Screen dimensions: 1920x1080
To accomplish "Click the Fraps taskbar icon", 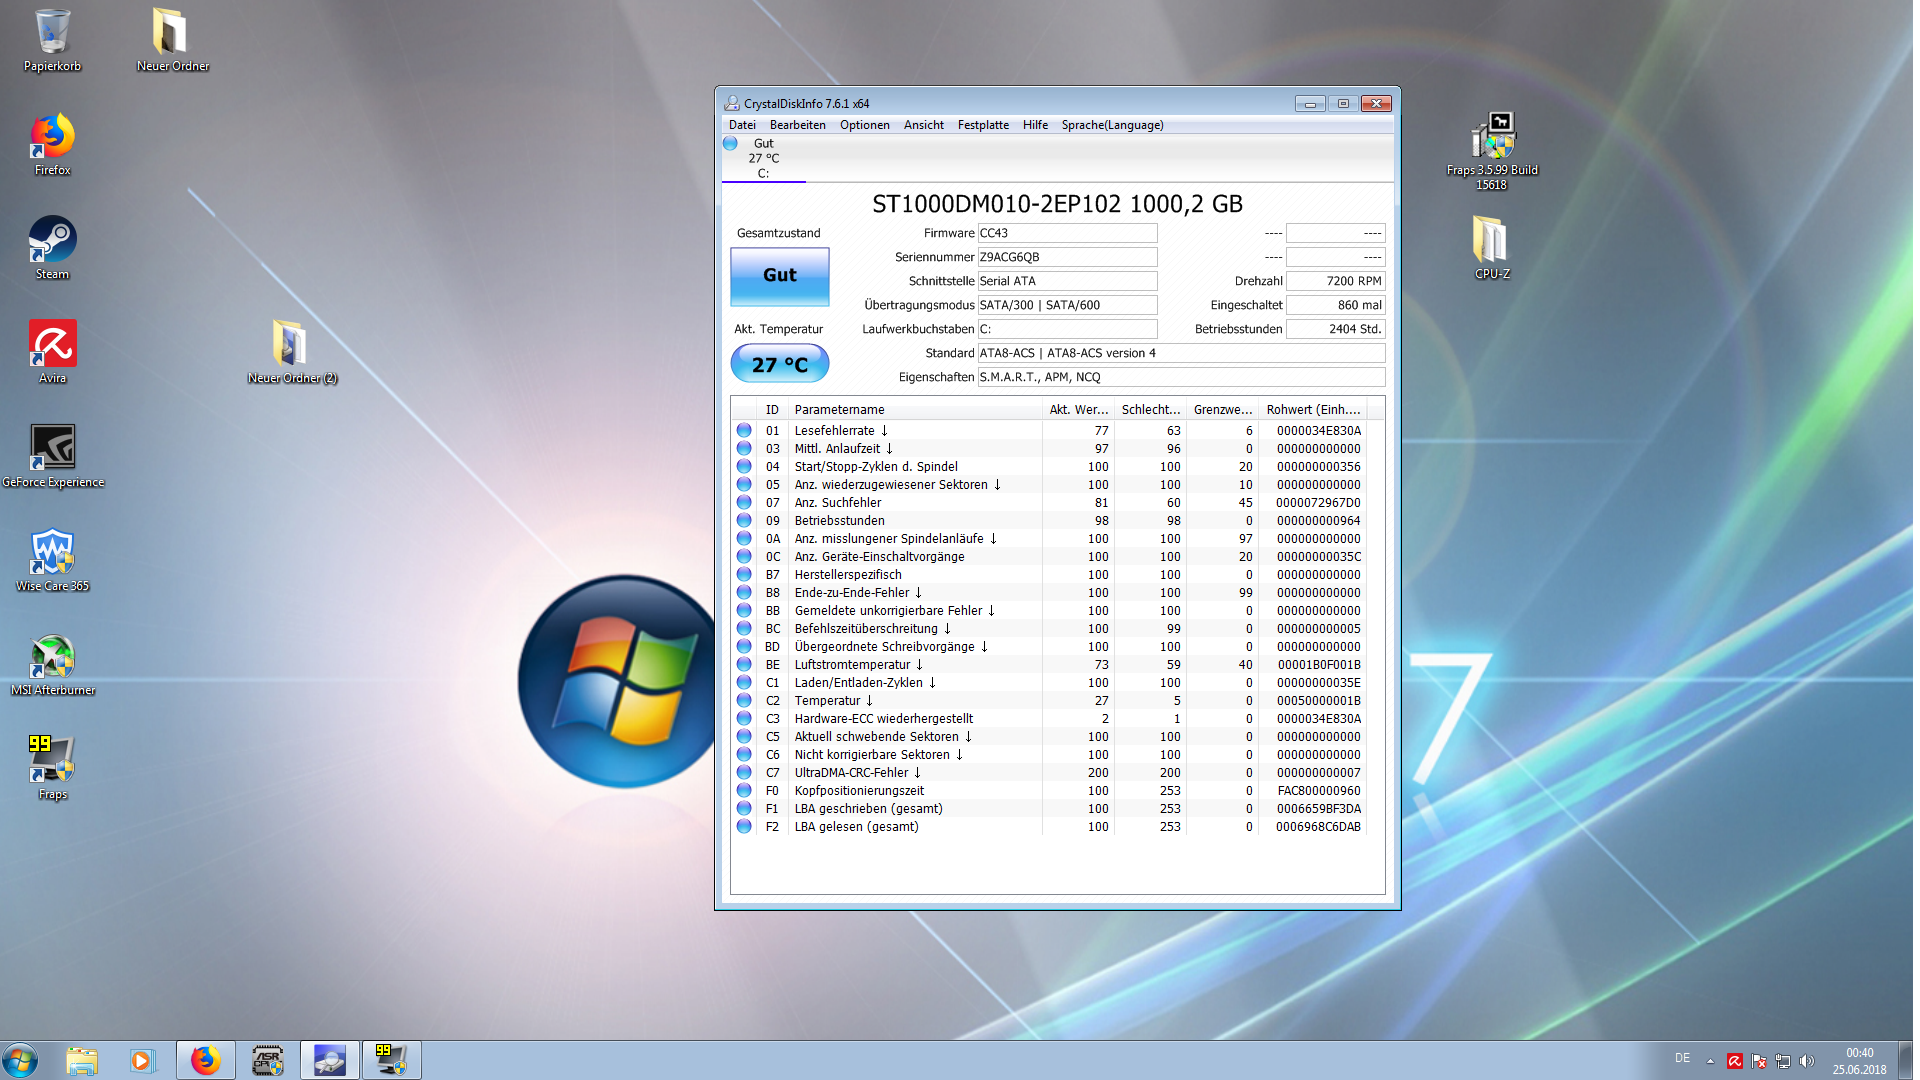I will [x=391, y=1060].
